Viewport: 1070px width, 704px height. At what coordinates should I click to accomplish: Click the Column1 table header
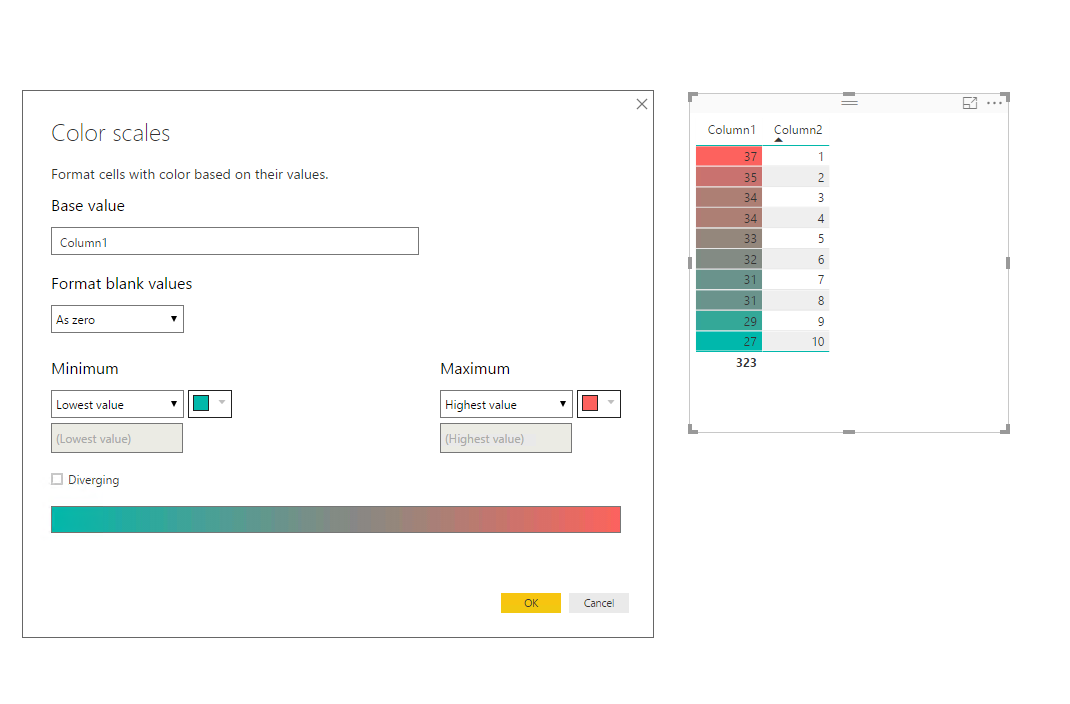(x=731, y=130)
